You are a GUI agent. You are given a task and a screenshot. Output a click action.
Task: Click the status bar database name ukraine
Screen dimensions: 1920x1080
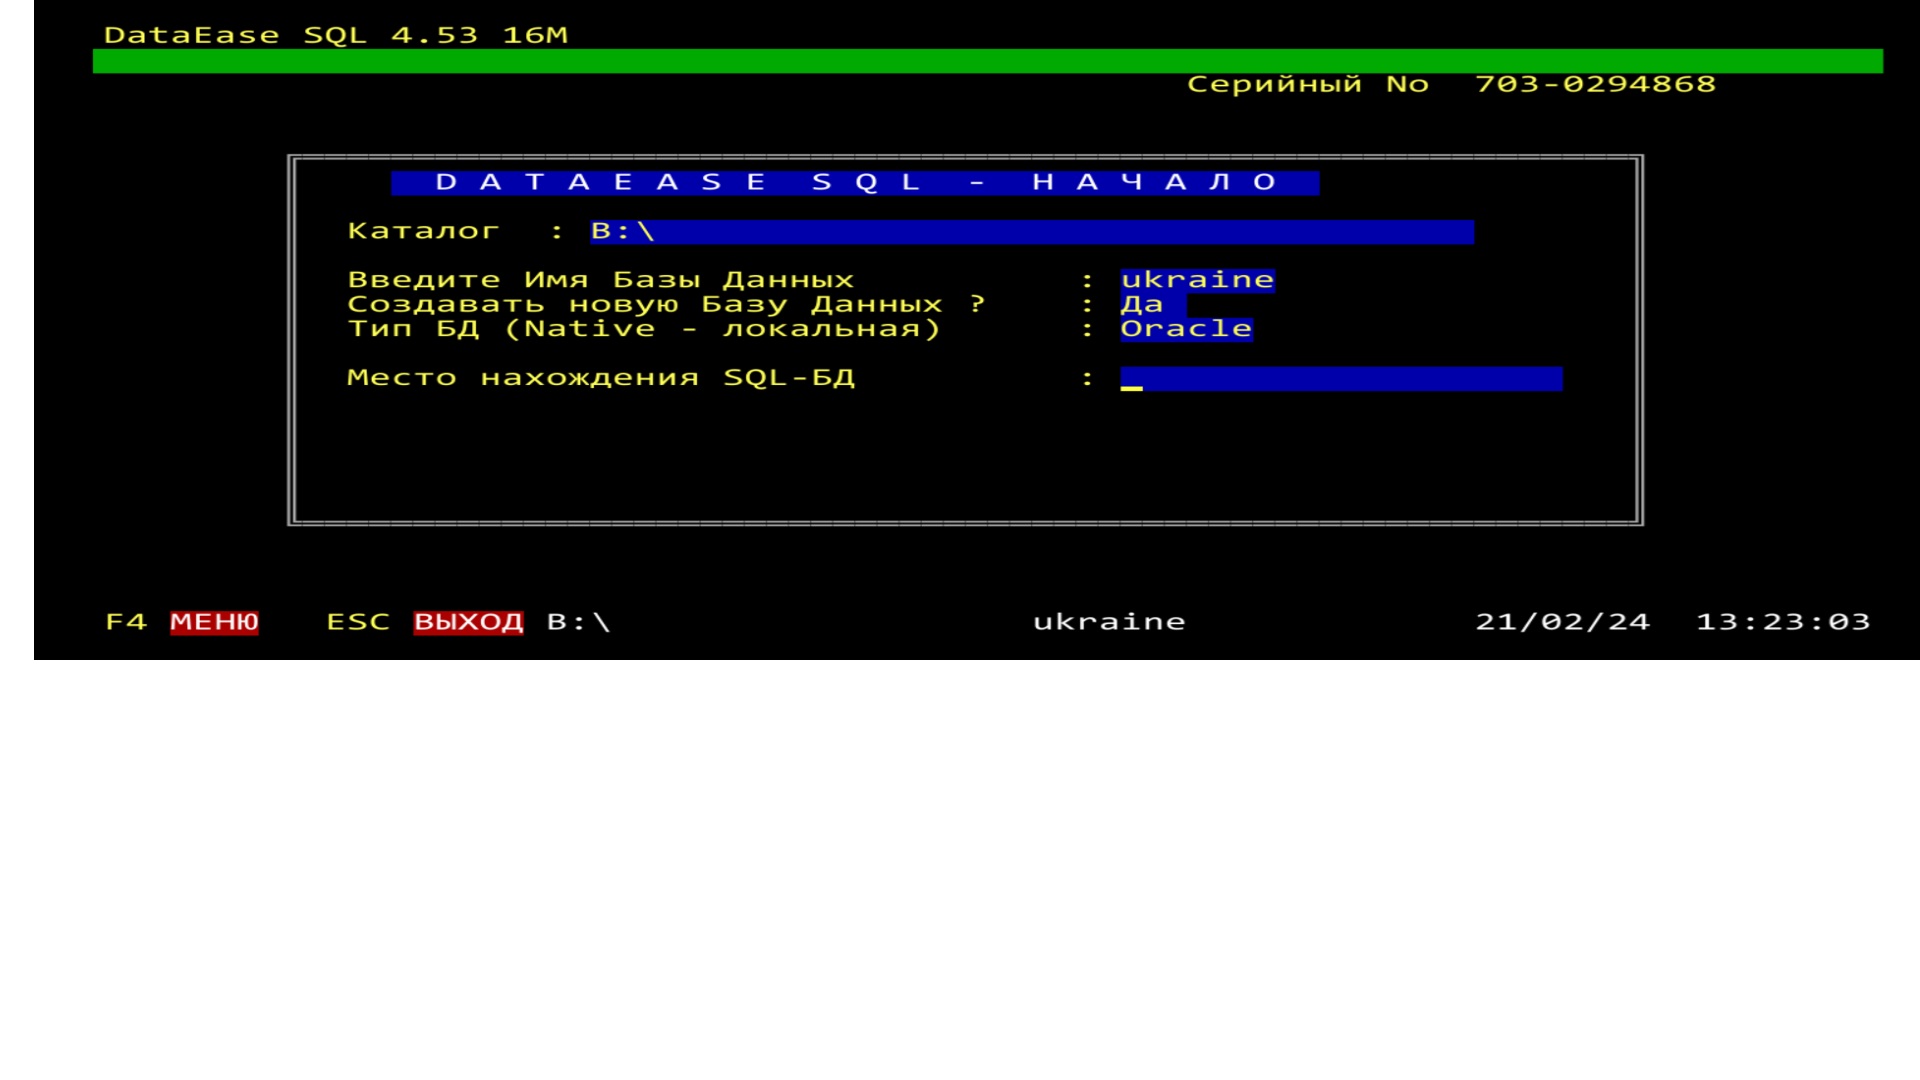(1109, 622)
